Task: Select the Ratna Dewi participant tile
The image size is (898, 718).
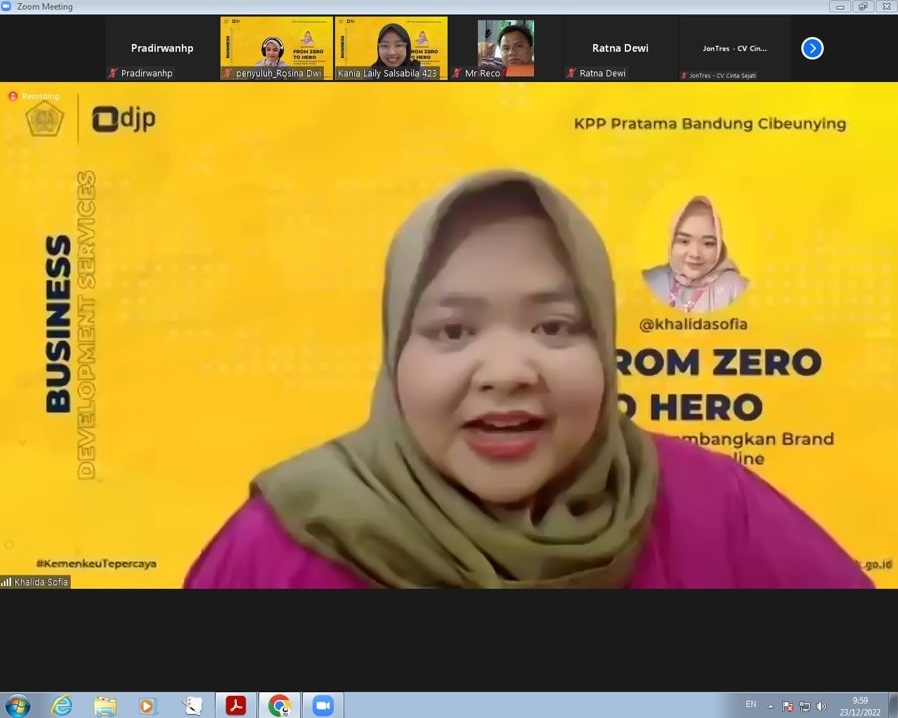Action: click(620, 48)
